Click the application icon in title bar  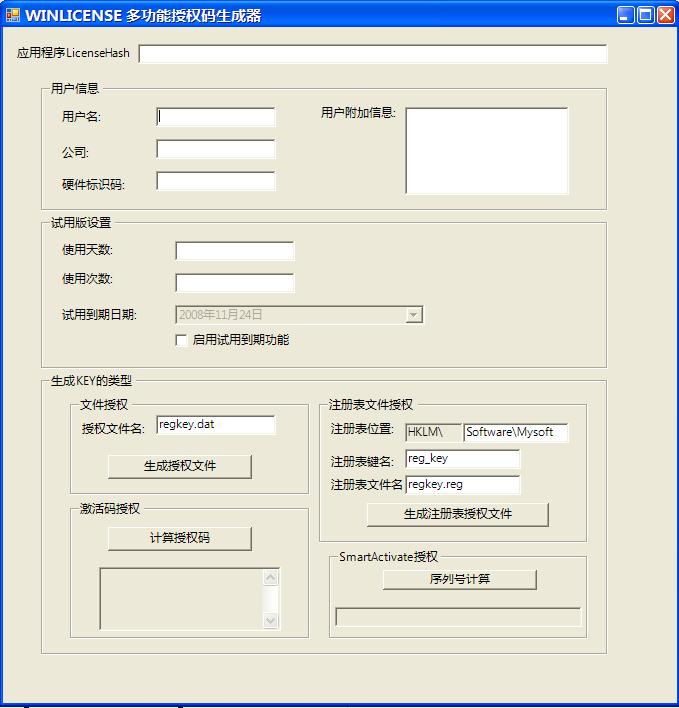tap(13, 15)
